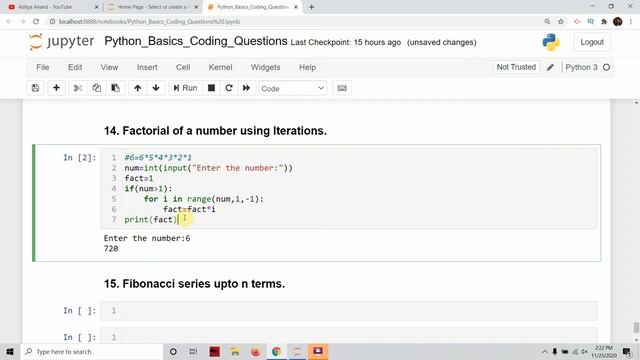Viewport: 640px width, 360px height.
Task: Click the pencil edit mode icon
Action: (x=550, y=67)
